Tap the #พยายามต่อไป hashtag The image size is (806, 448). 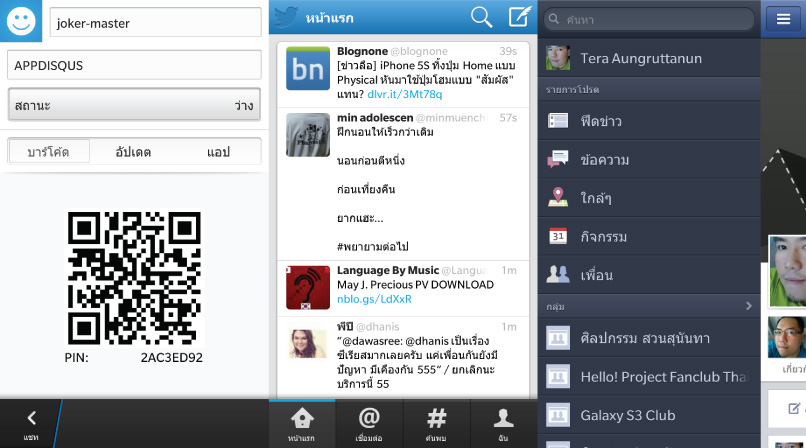coord(373,247)
